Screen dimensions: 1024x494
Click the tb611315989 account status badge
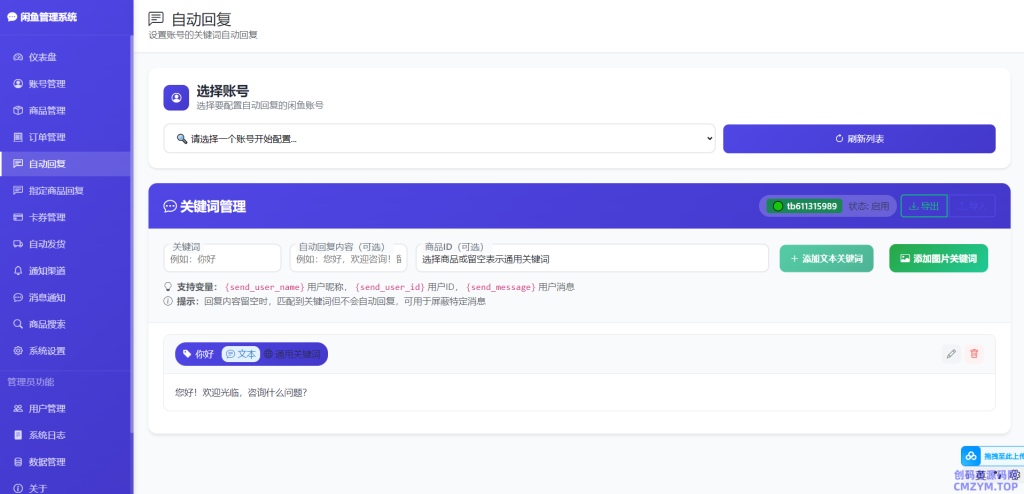pyautogui.click(x=803, y=206)
